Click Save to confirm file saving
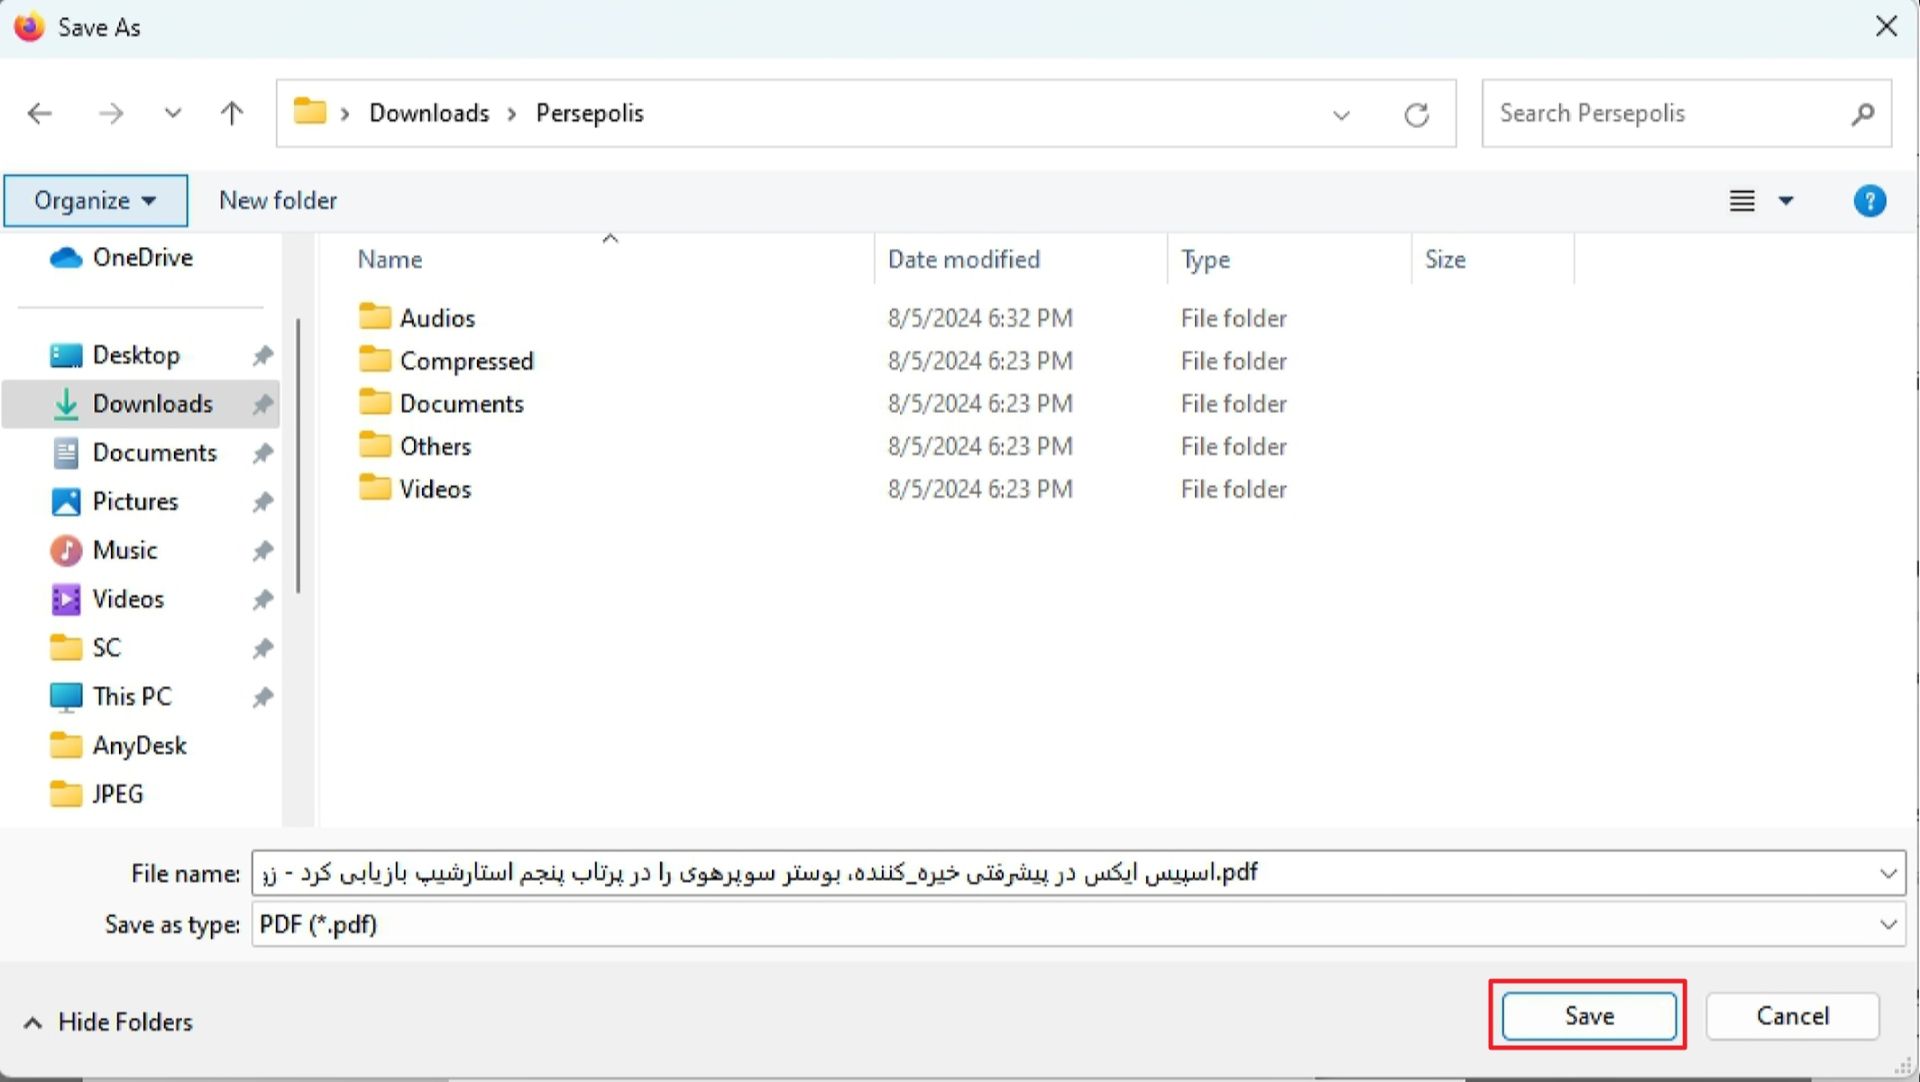Viewport: 1920px width, 1082px height. click(x=1588, y=1016)
